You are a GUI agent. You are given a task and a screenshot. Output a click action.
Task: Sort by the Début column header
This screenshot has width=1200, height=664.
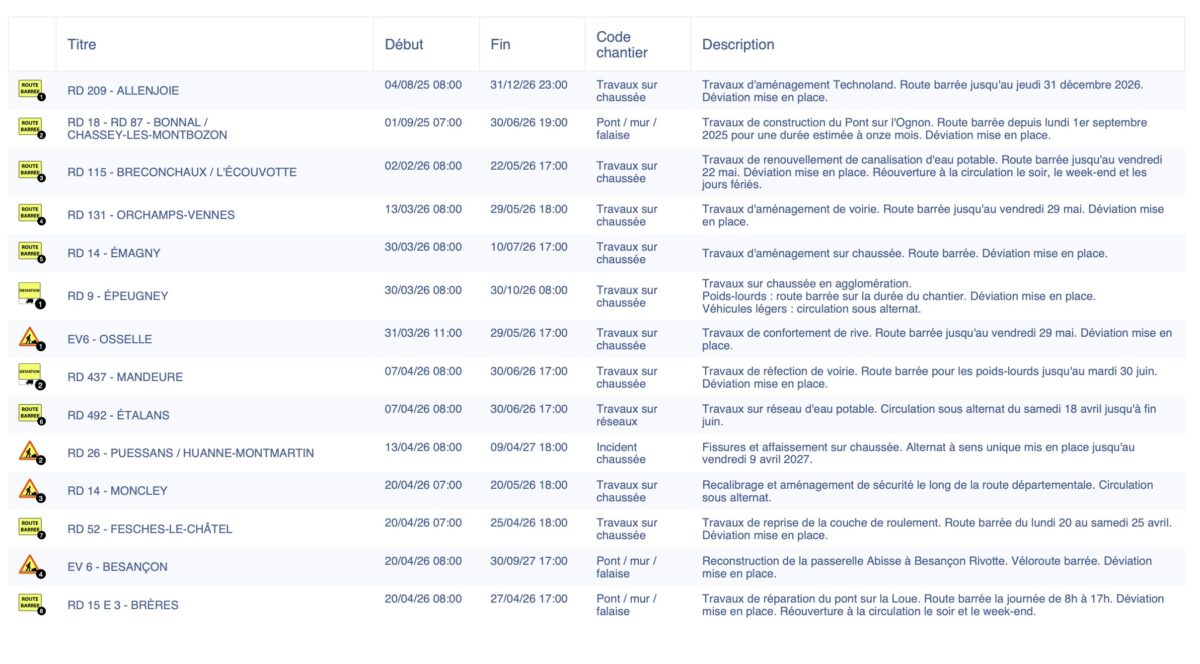pyautogui.click(x=404, y=44)
